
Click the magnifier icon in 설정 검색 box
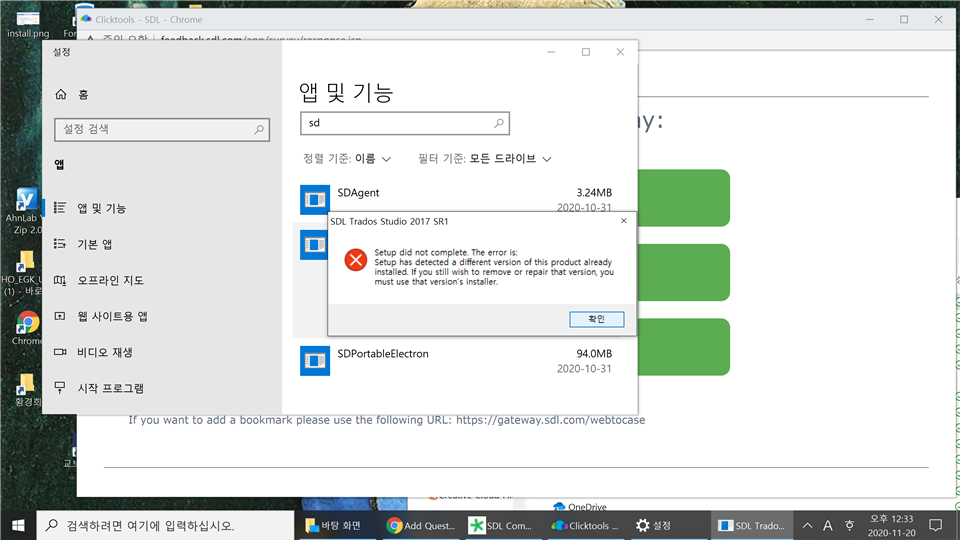point(259,129)
